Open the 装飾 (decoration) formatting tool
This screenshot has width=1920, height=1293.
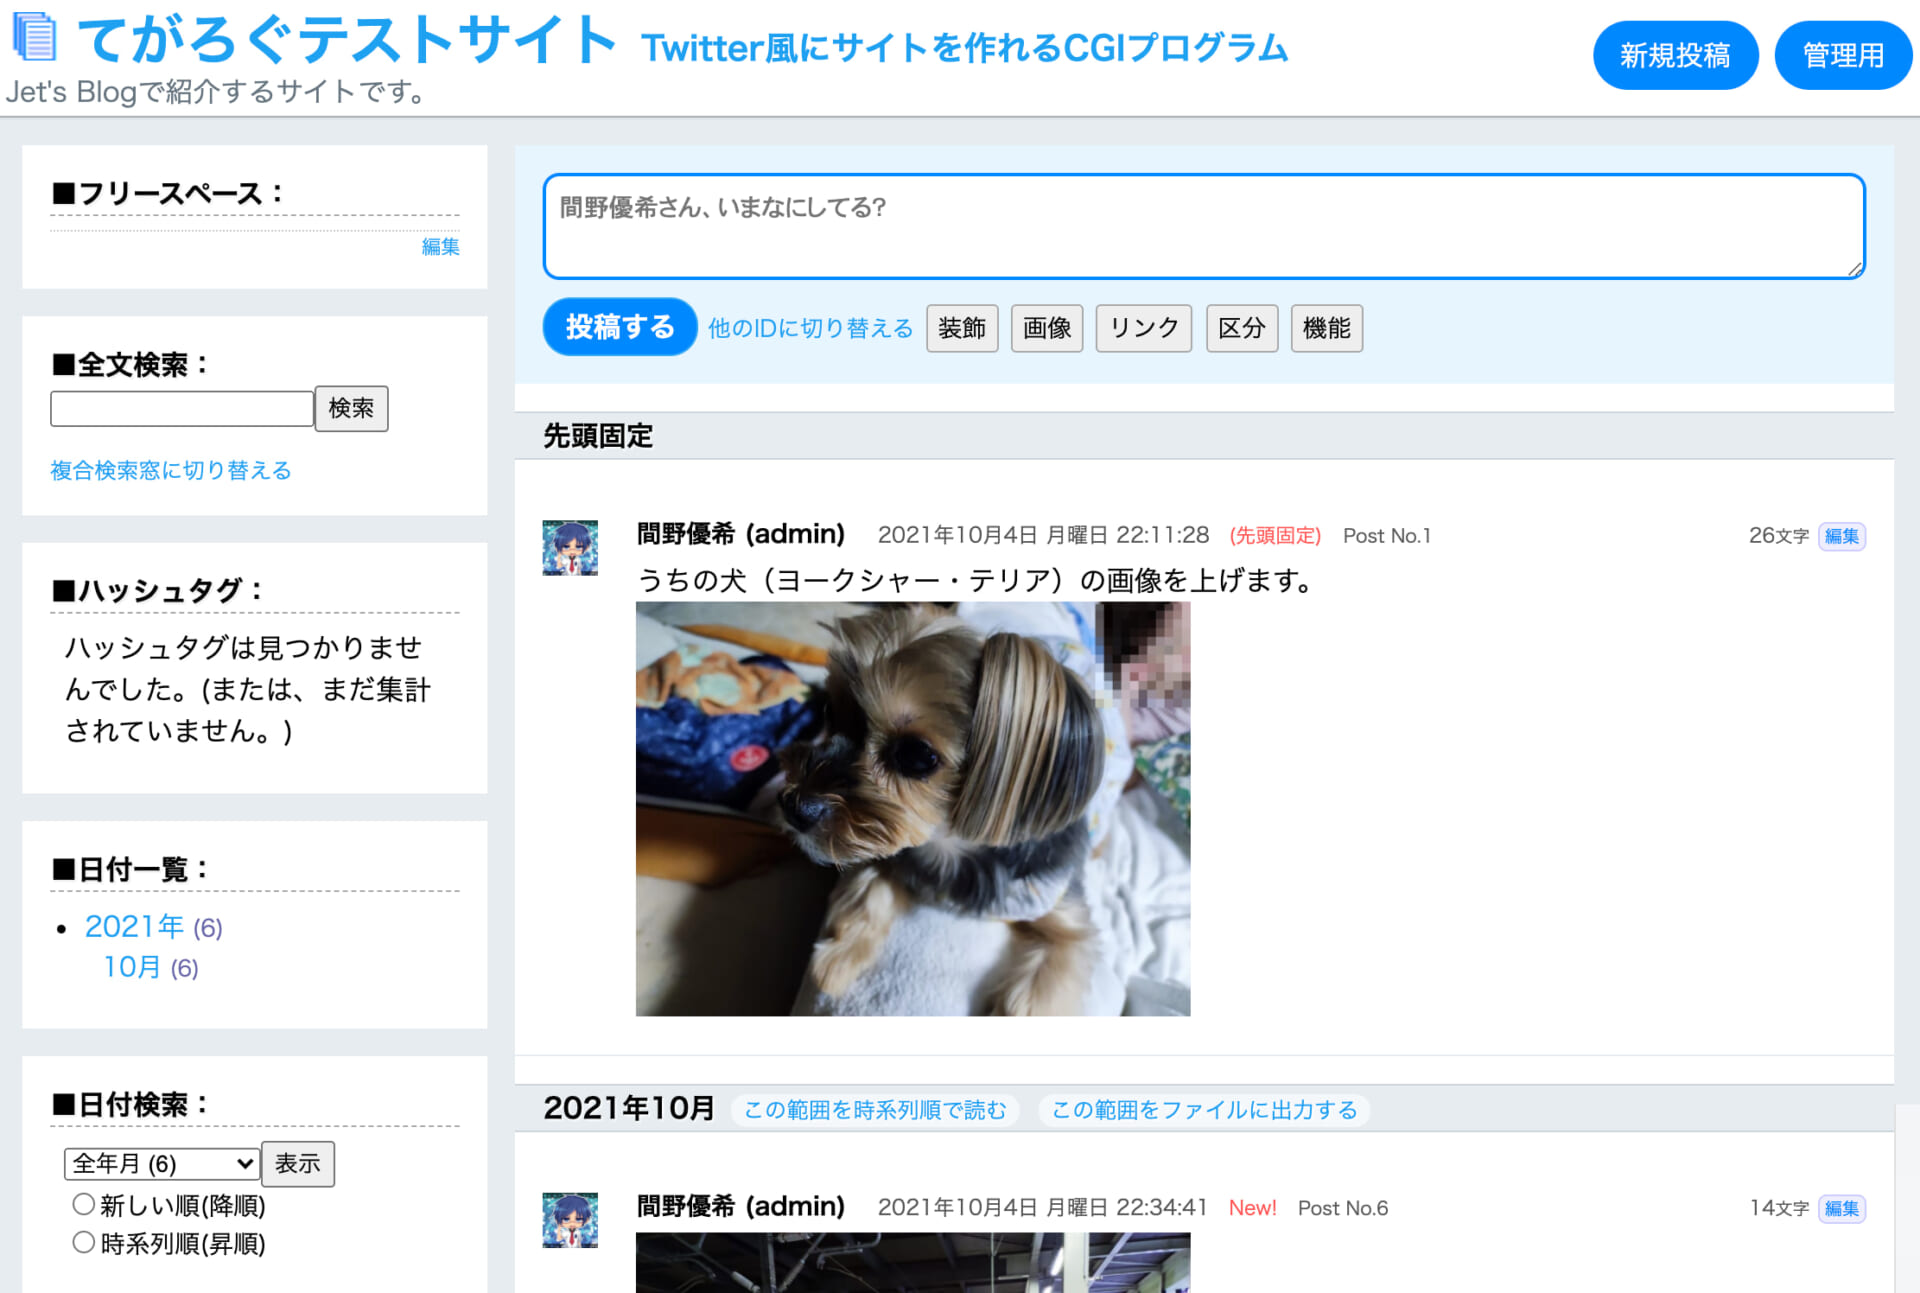[x=961, y=327]
